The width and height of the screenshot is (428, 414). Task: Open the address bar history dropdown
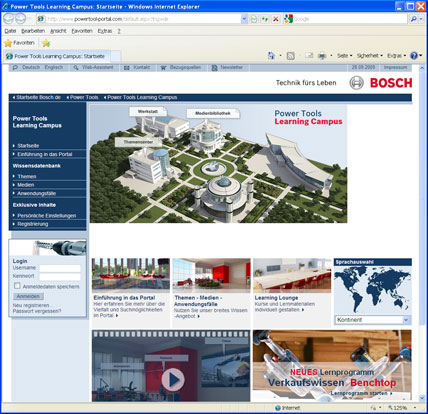pos(244,19)
